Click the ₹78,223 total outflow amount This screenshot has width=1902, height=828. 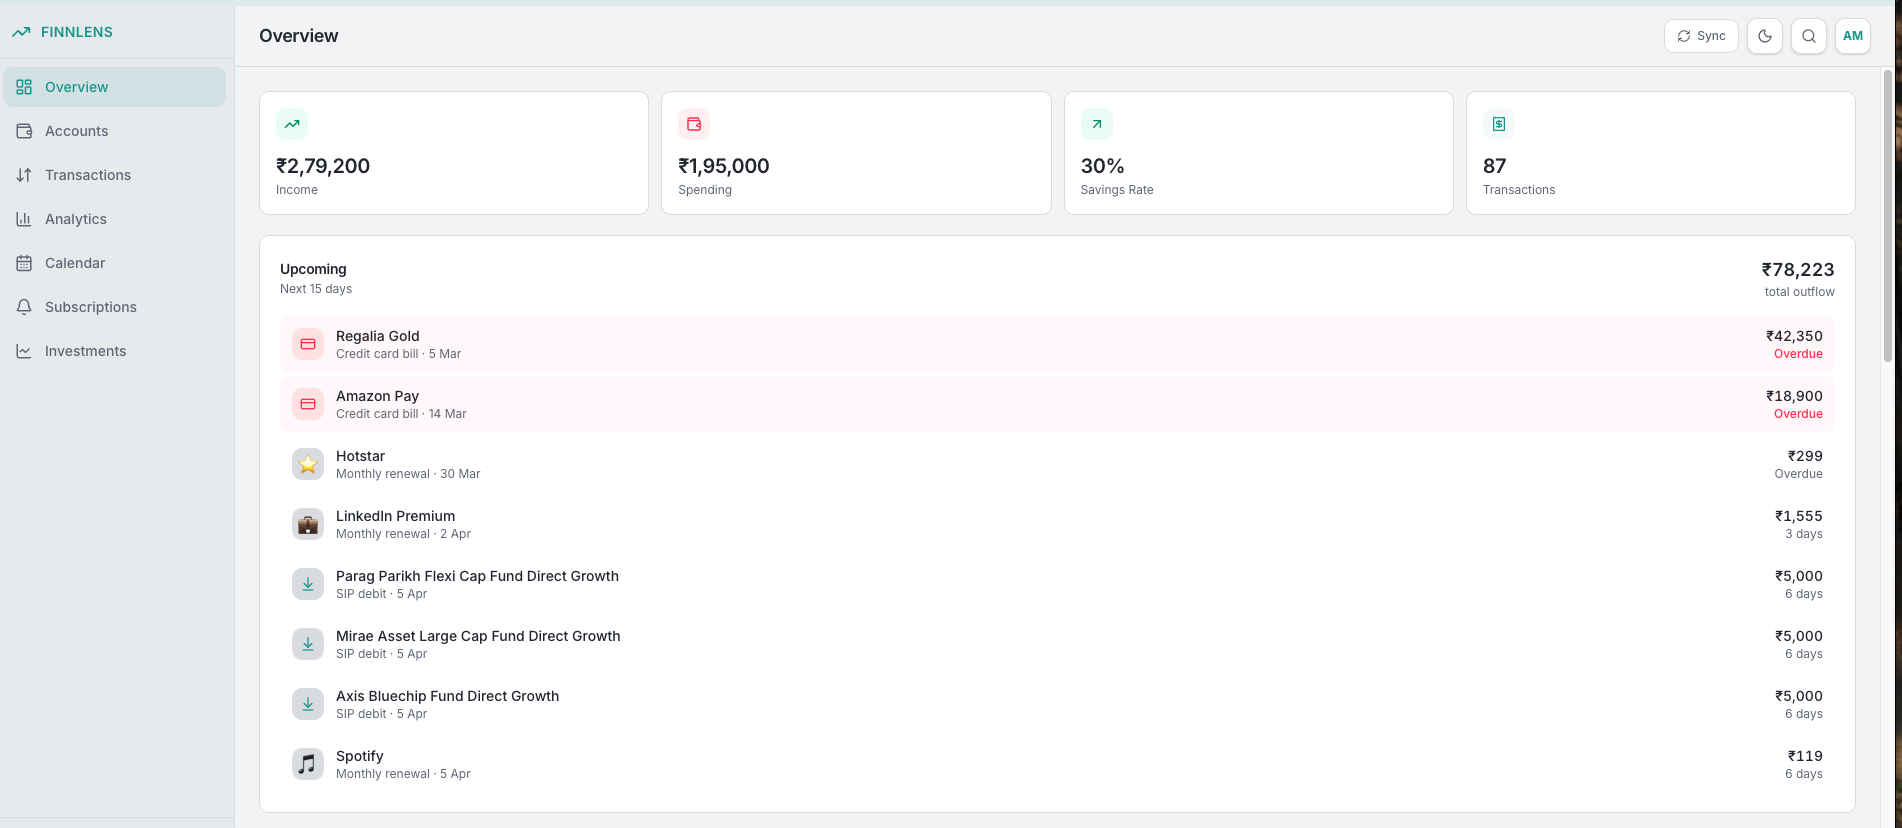pyautogui.click(x=1798, y=270)
